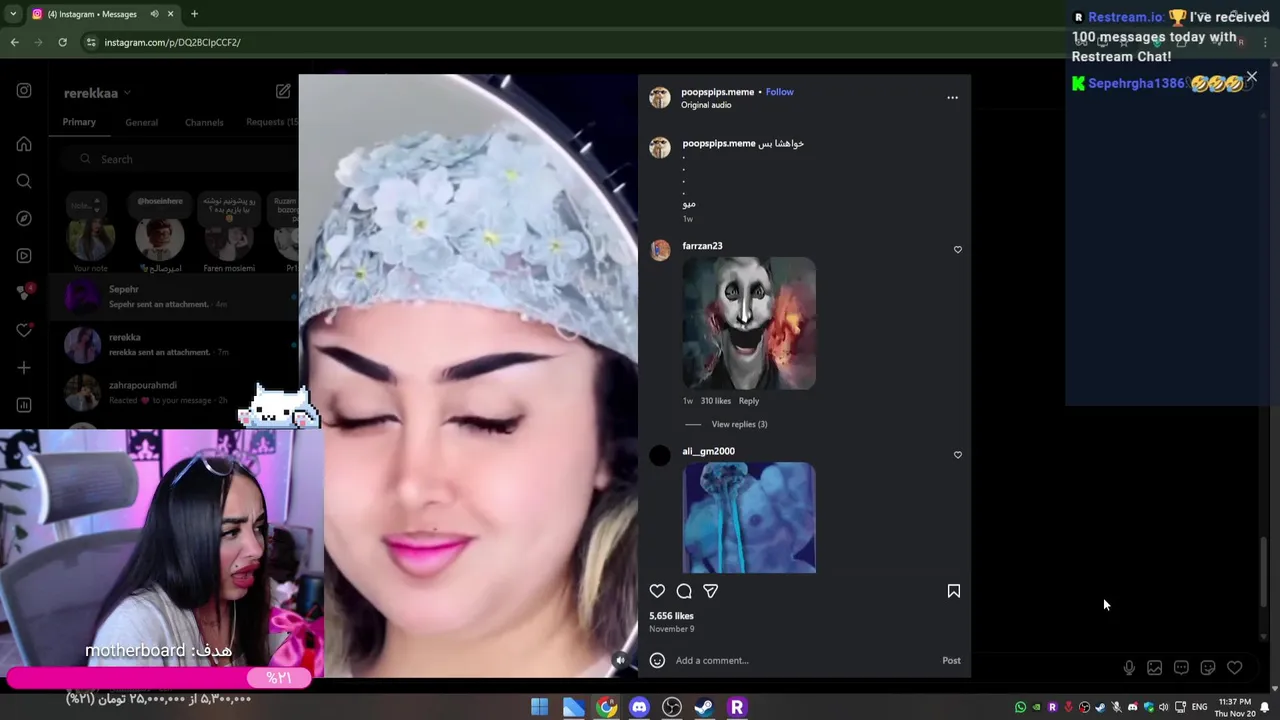Reload the page in Chrome
Screen dimensions: 1280x720
(x=62, y=42)
